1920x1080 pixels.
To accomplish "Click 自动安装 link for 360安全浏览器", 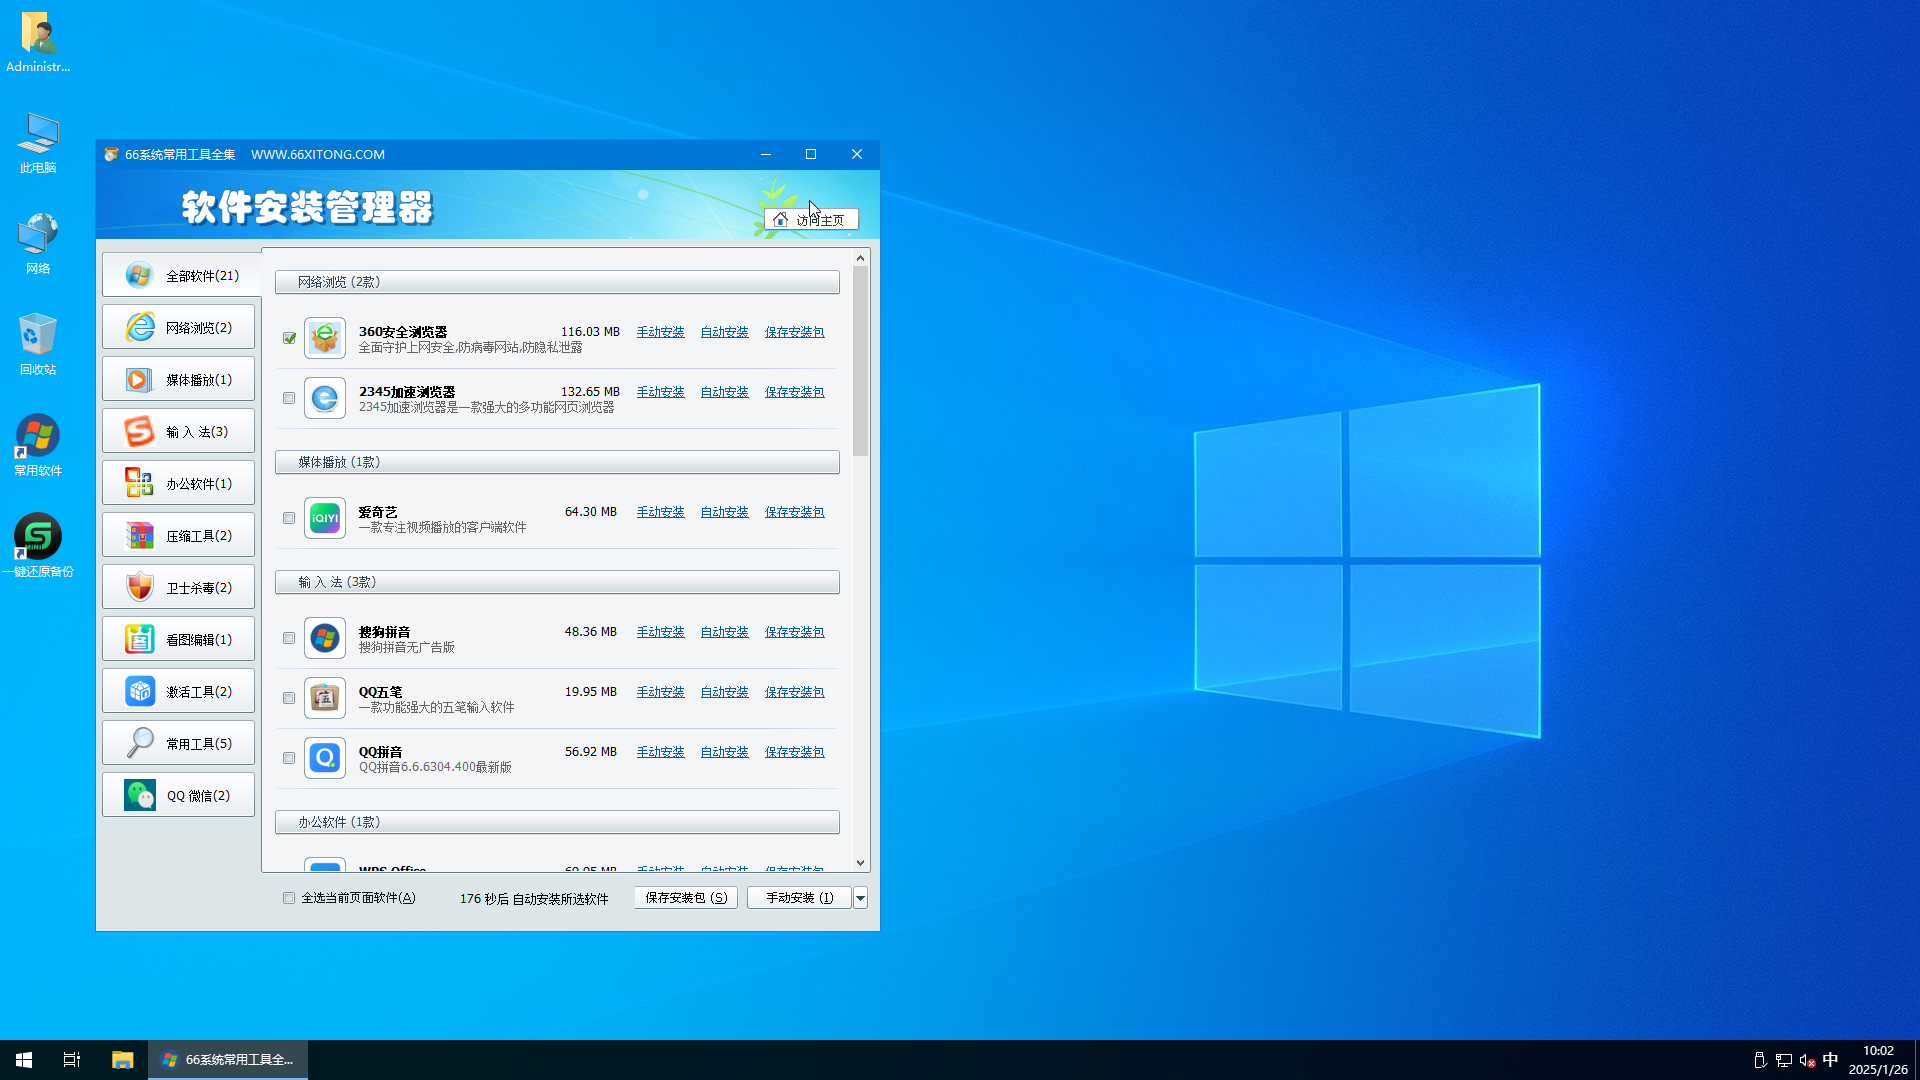I will 724,332.
